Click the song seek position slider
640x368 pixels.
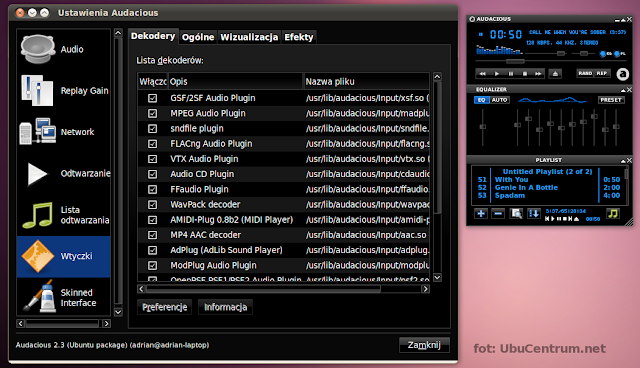pyautogui.click(x=515, y=62)
